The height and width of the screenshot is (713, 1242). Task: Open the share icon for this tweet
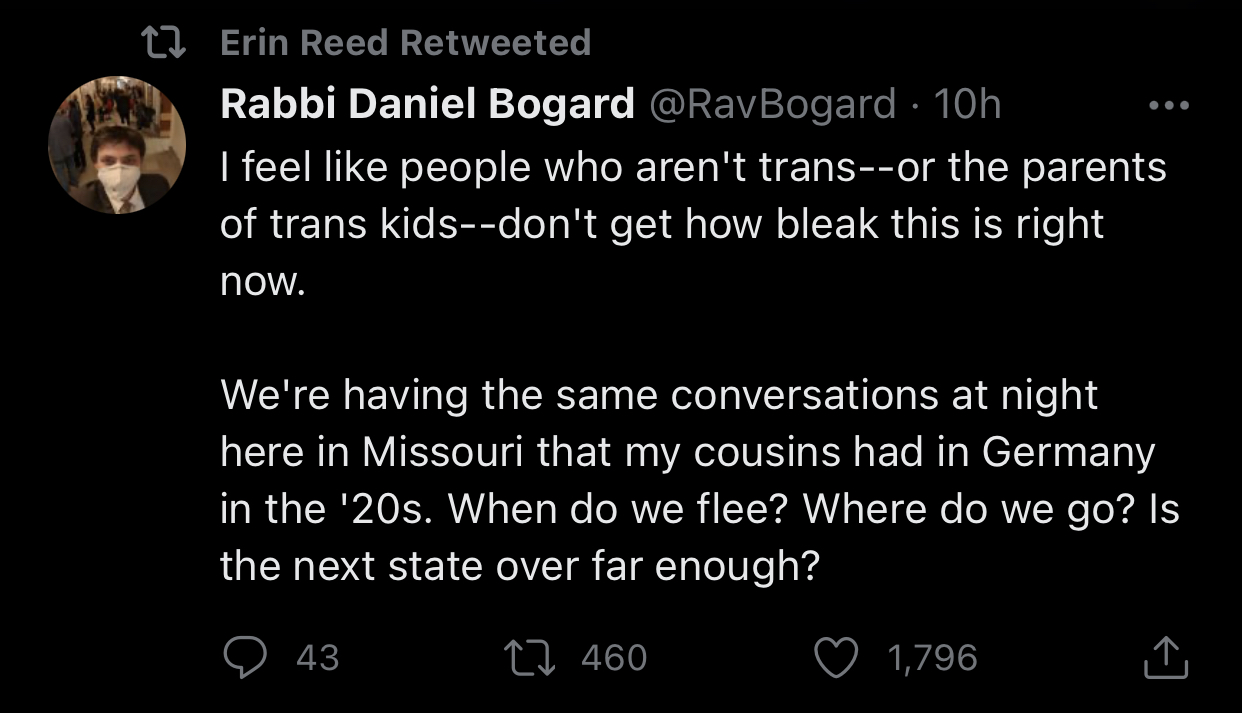click(x=1165, y=657)
